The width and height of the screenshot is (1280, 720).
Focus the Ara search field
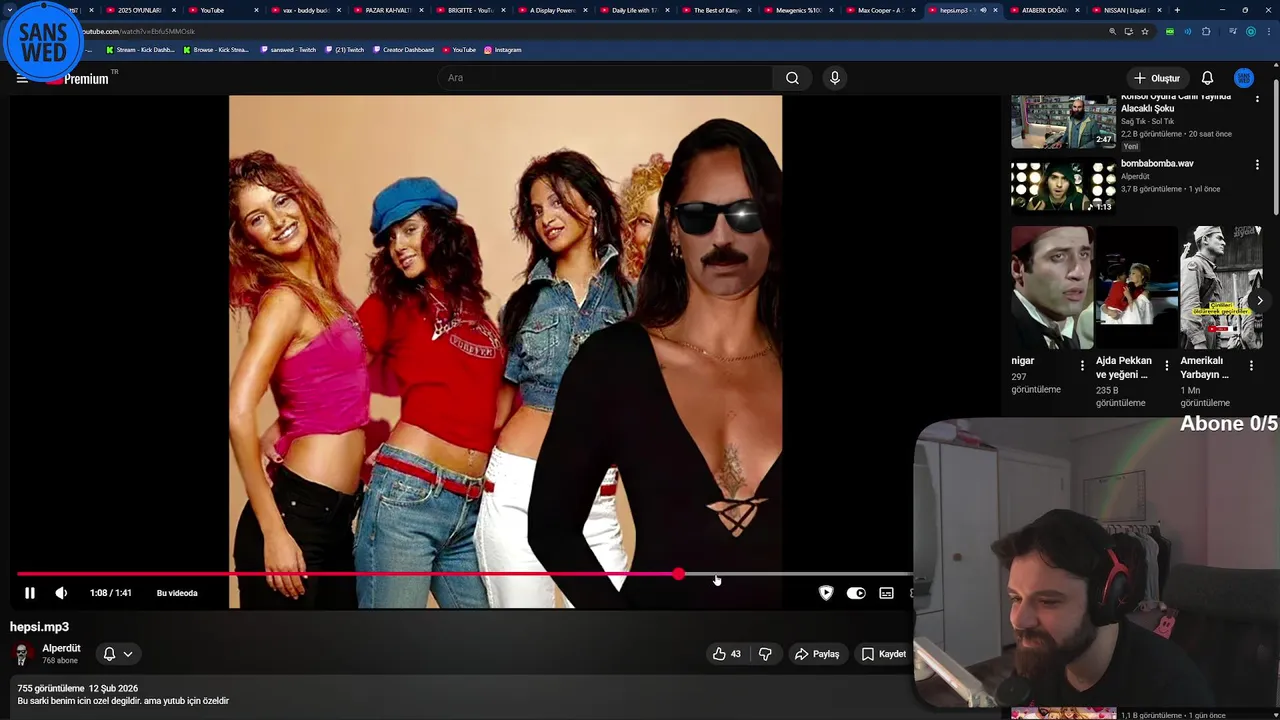click(x=605, y=78)
